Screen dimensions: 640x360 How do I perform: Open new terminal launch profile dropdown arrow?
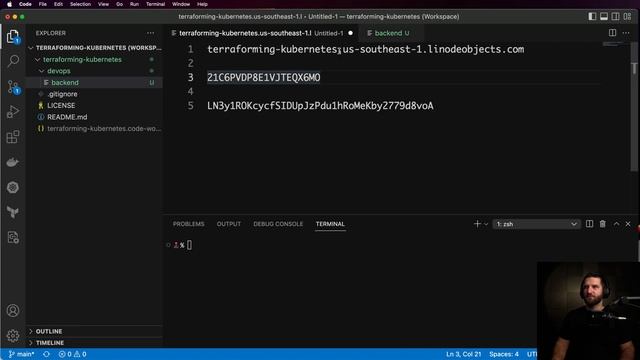click(x=486, y=224)
